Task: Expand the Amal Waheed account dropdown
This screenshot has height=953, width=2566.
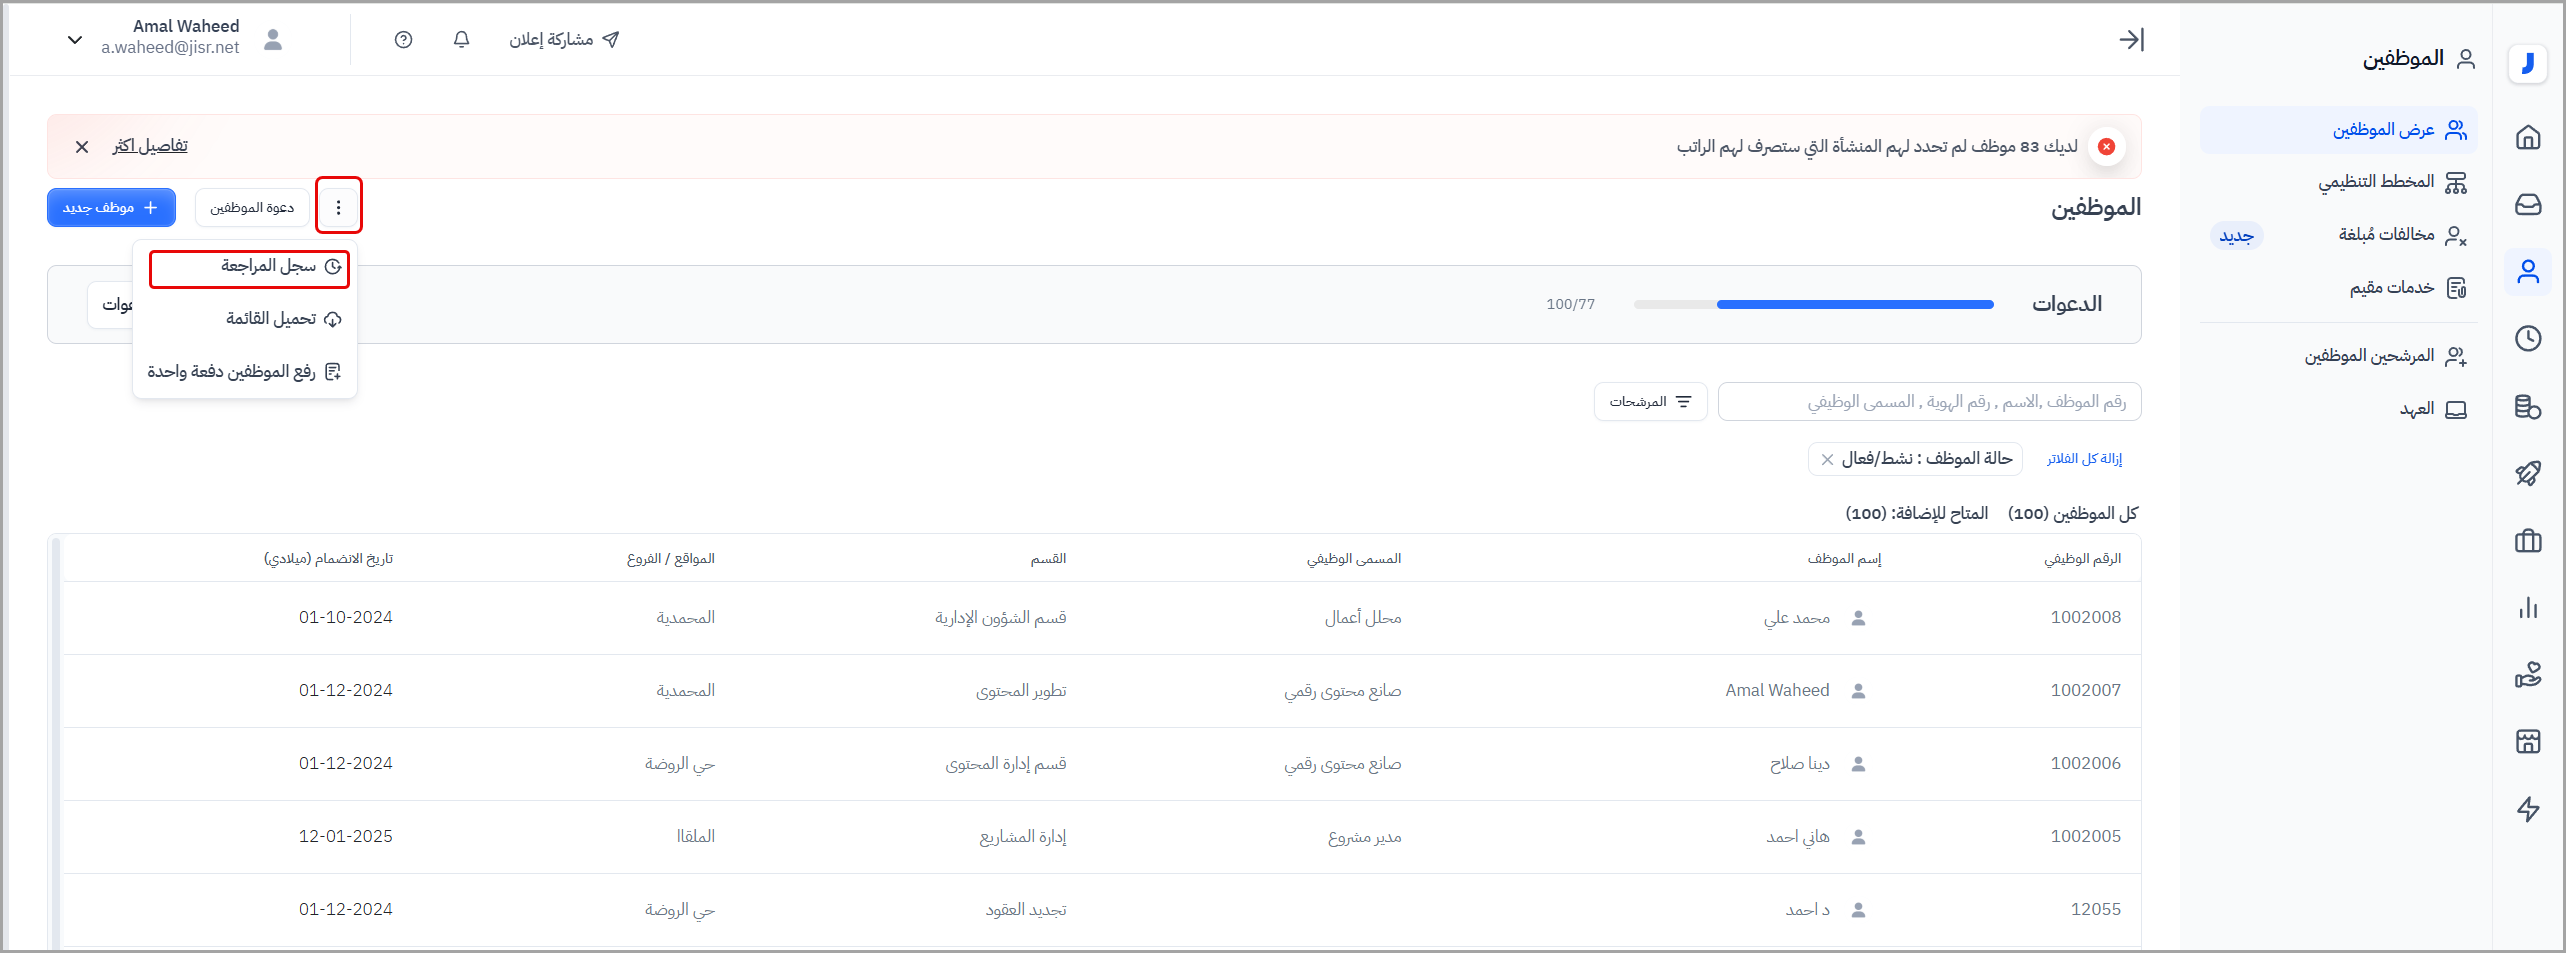Action: coord(75,40)
